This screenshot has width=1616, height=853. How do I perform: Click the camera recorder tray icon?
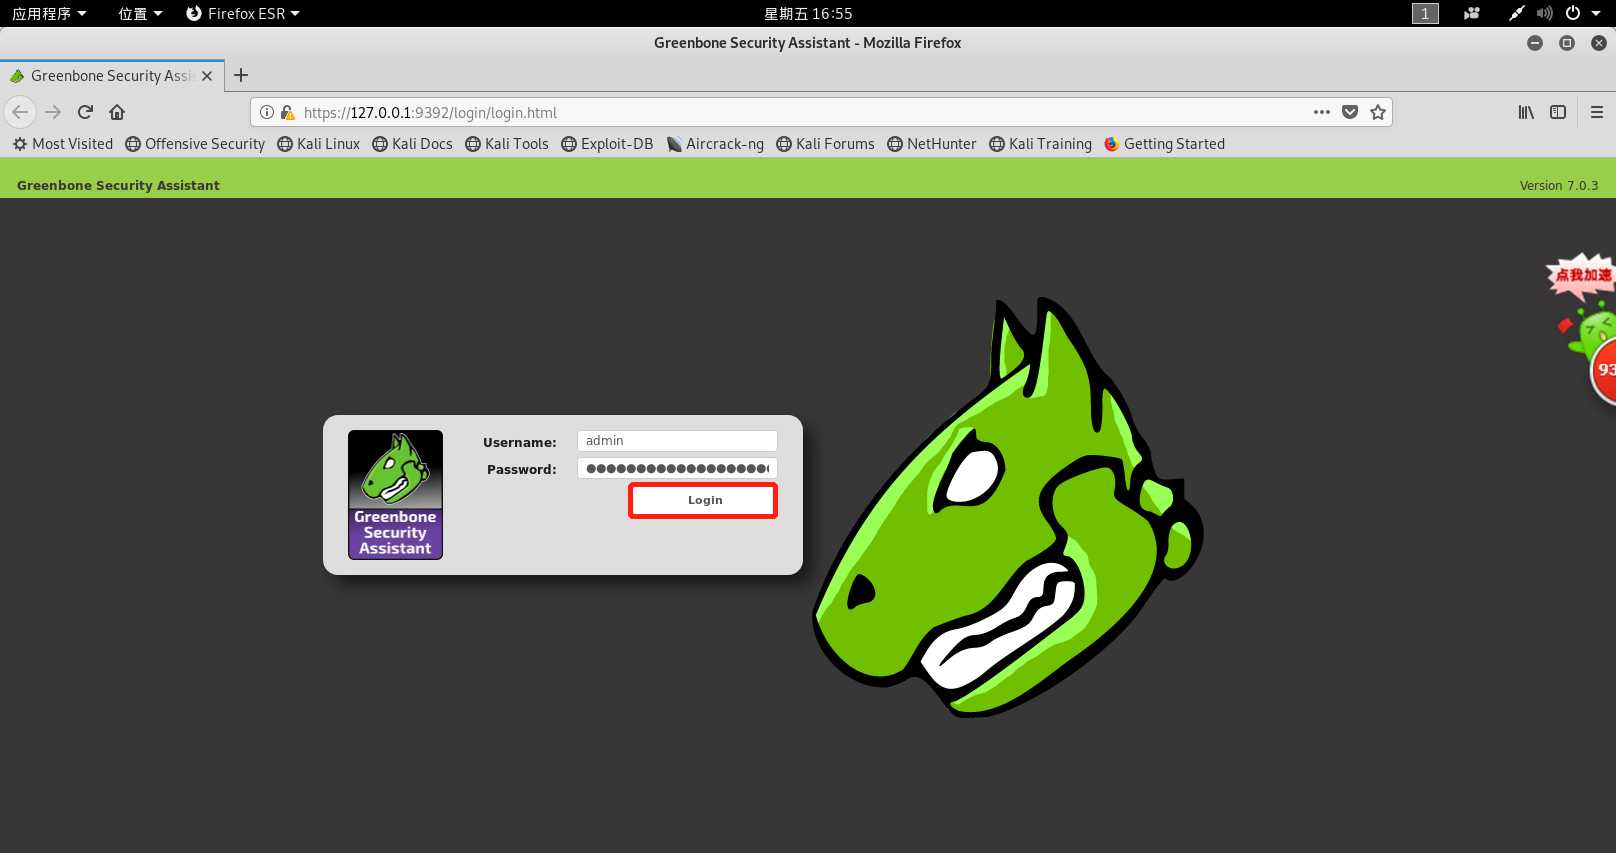click(1472, 13)
